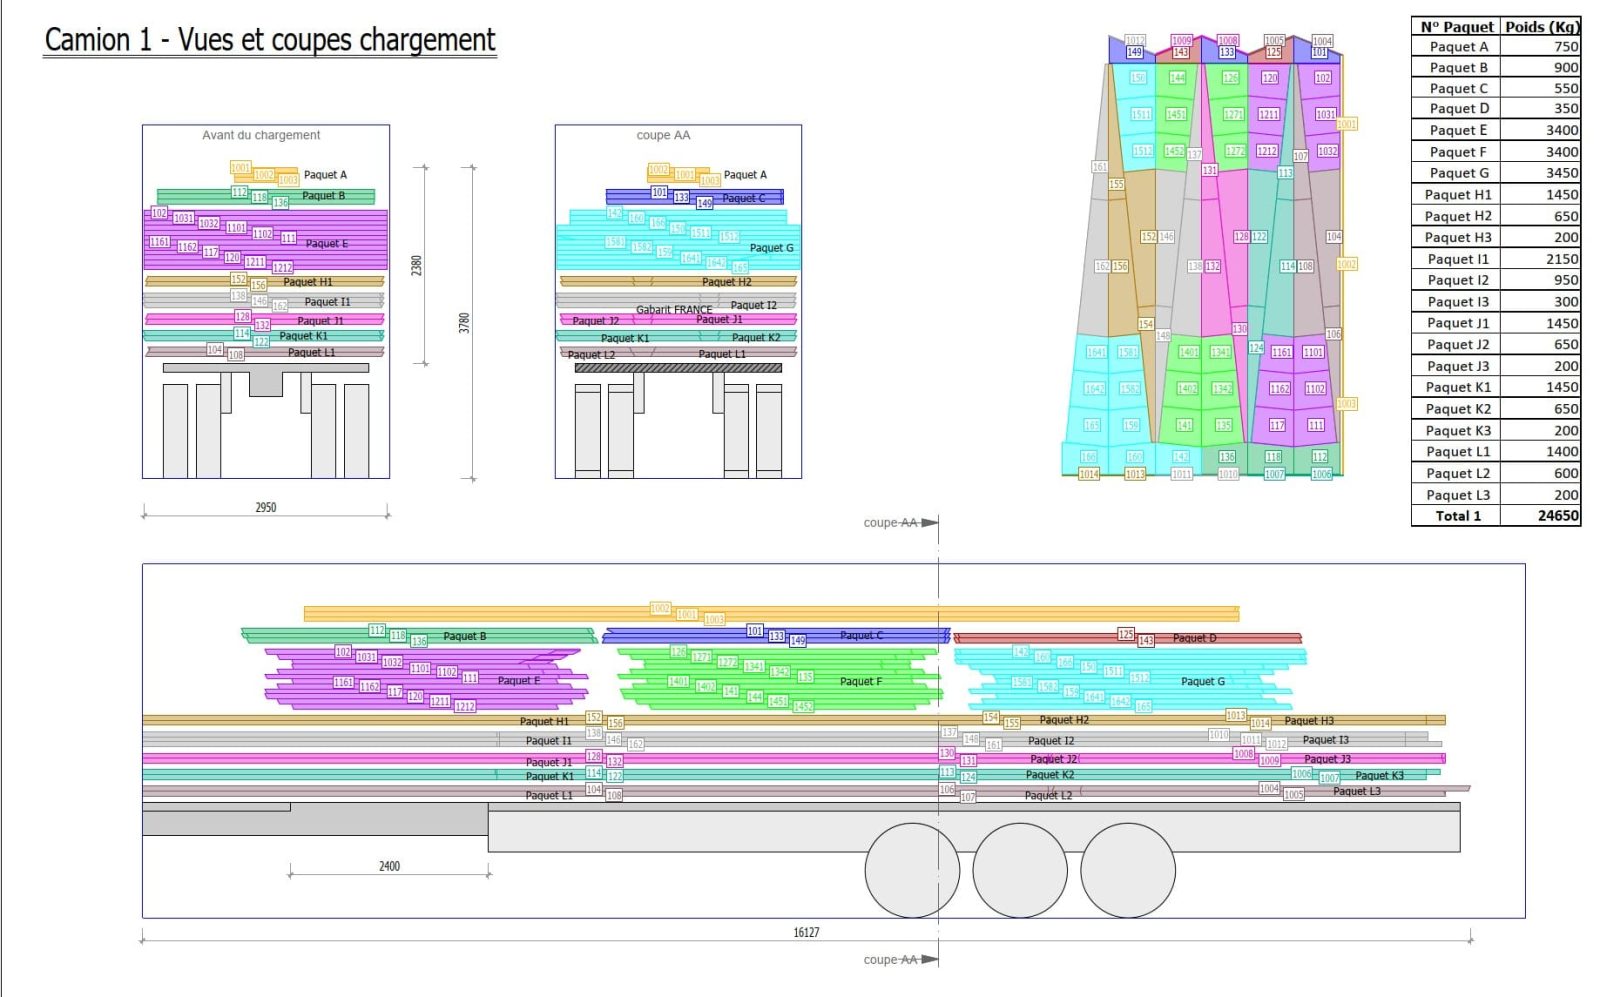Click the 600 weight value for Paquet L2

point(1566,473)
